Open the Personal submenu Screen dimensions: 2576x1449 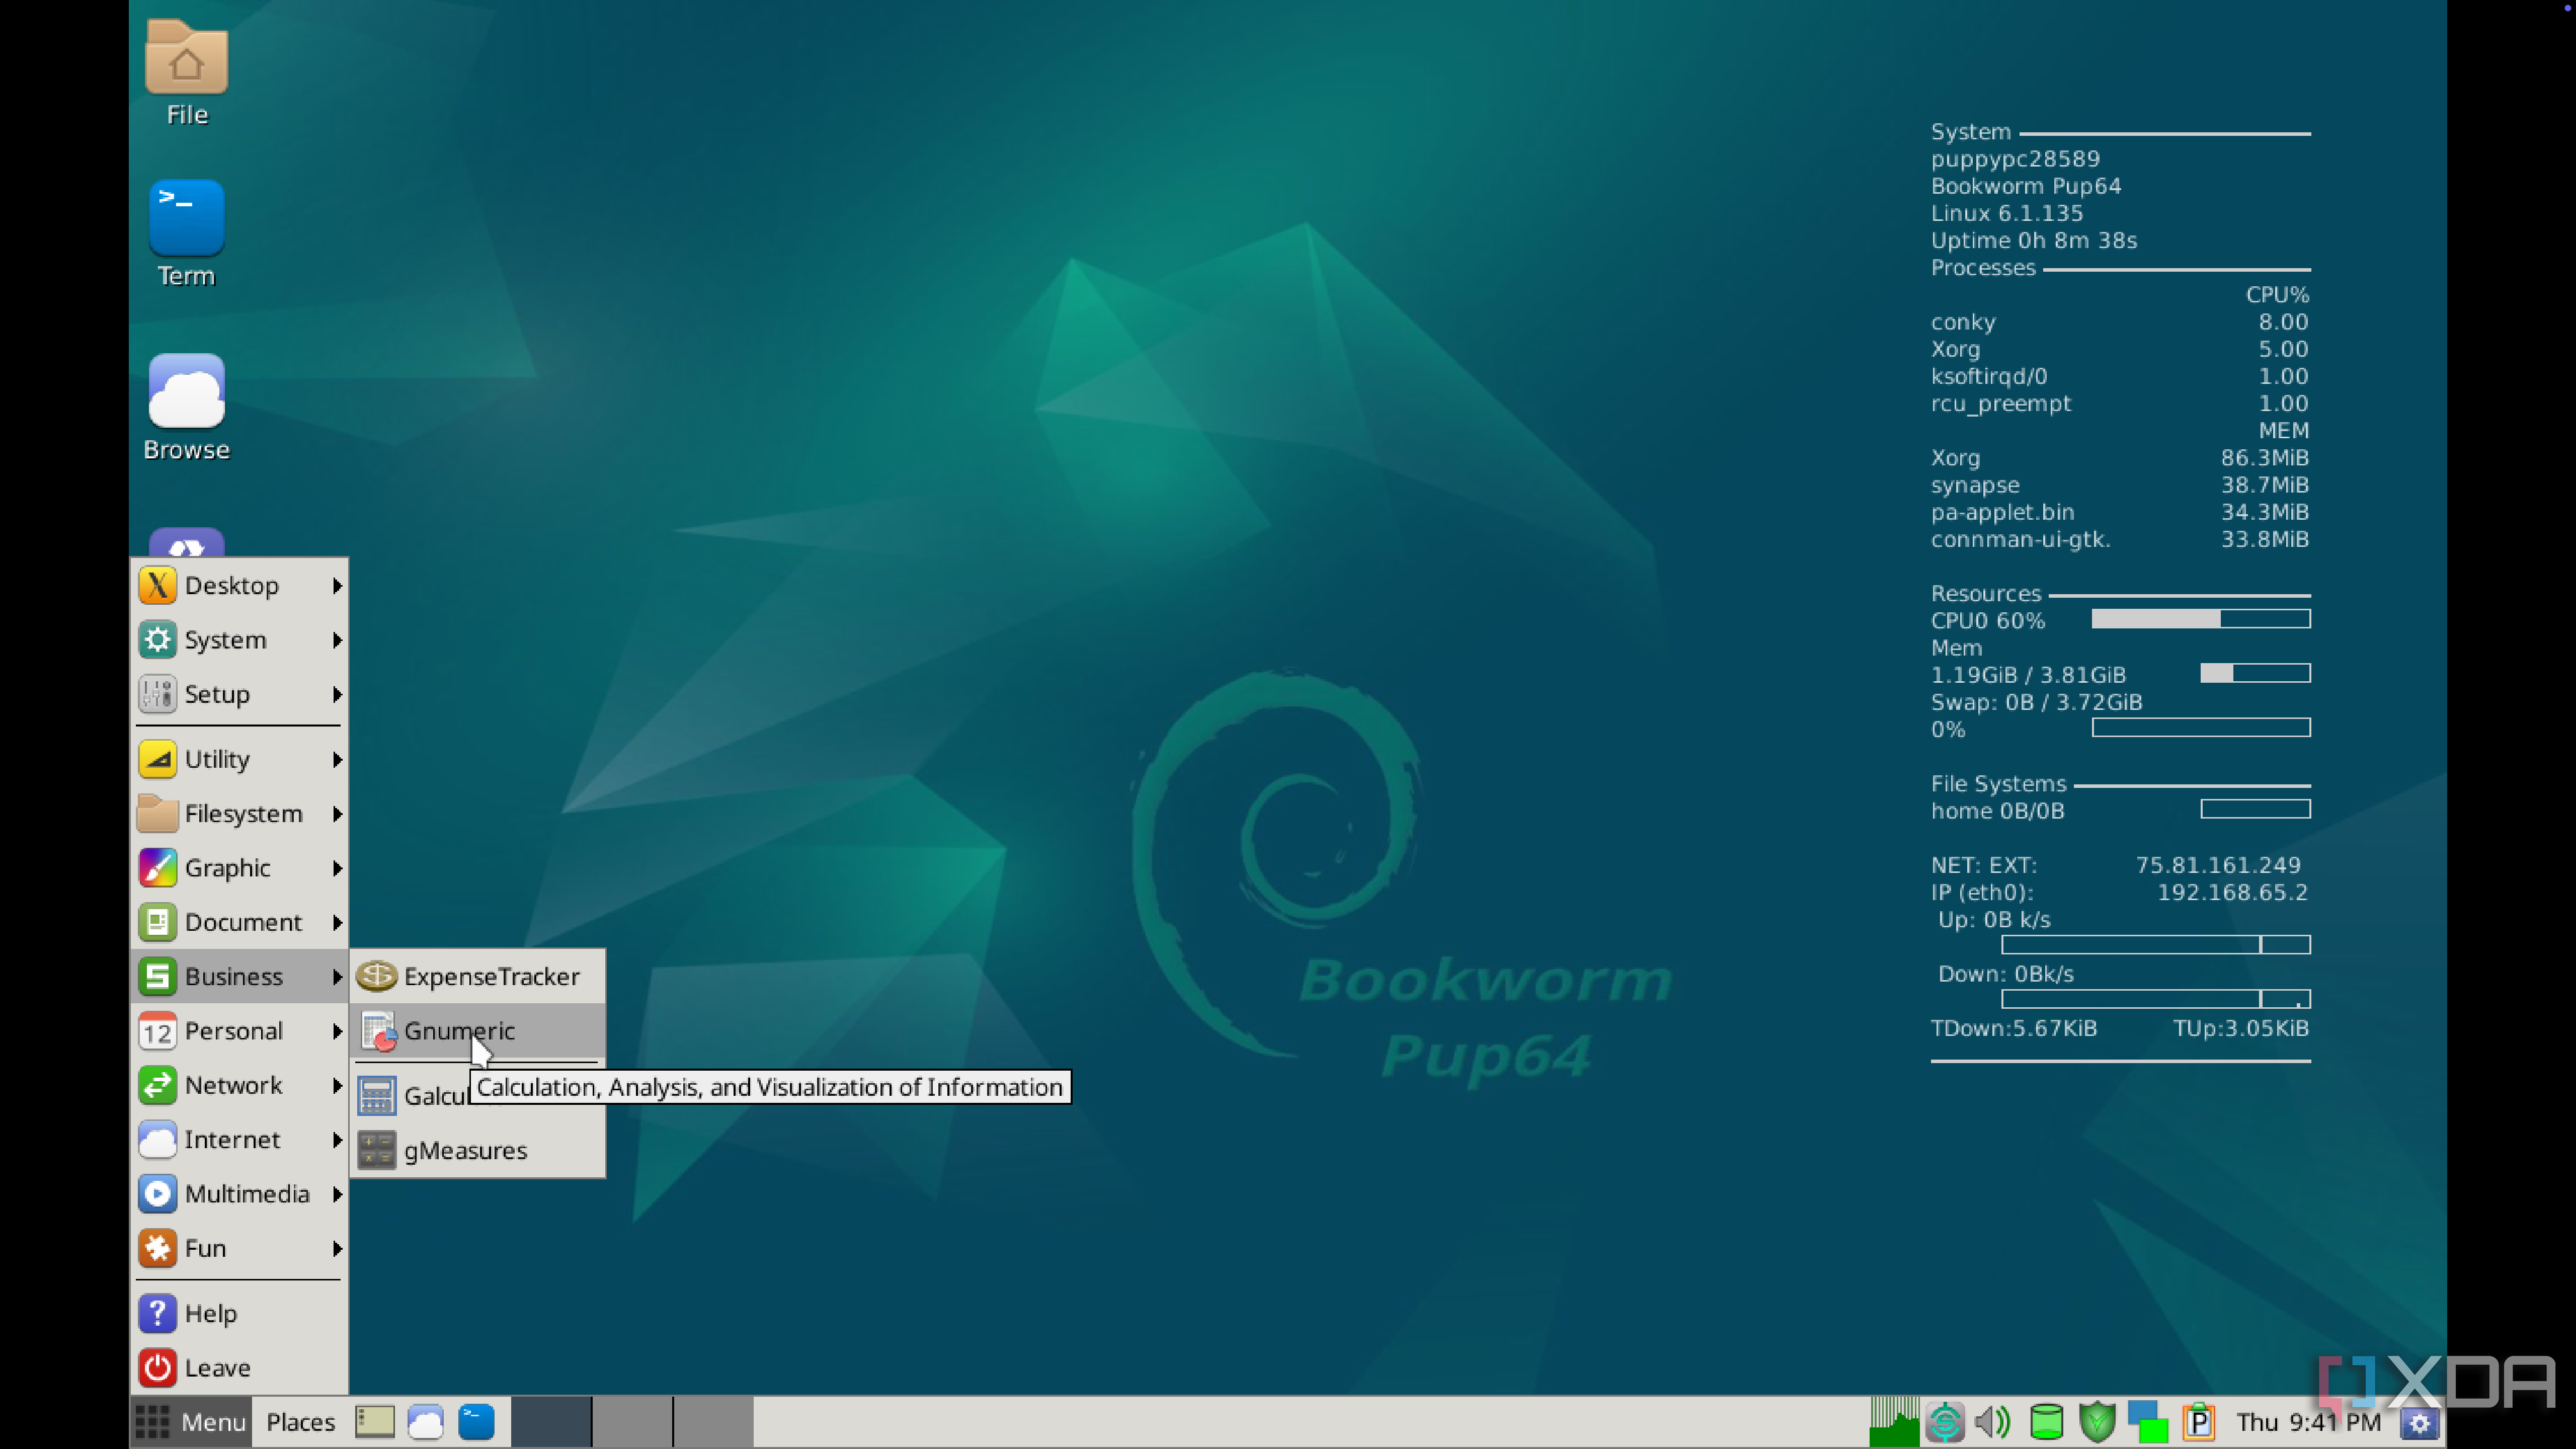[x=240, y=1030]
